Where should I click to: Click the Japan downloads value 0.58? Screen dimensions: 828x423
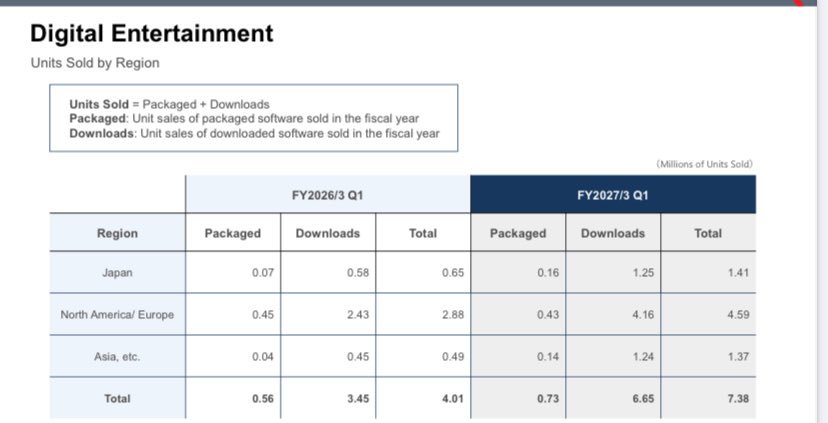[358, 273]
